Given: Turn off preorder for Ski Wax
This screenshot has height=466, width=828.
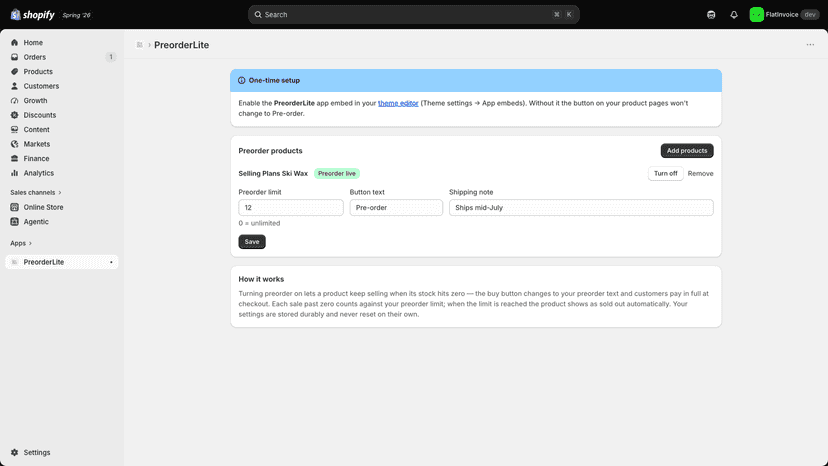Looking at the screenshot, I should pos(665,173).
